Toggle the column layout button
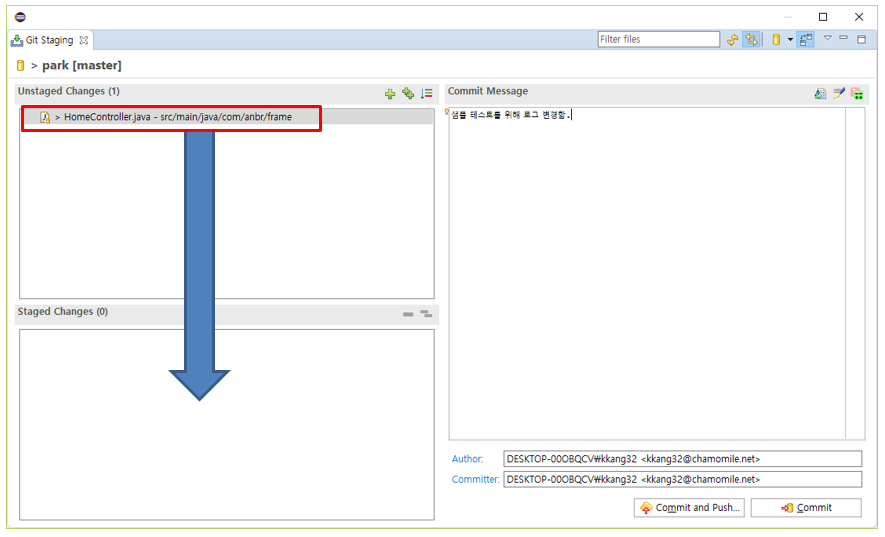The width and height of the screenshot is (885, 537). [806, 40]
